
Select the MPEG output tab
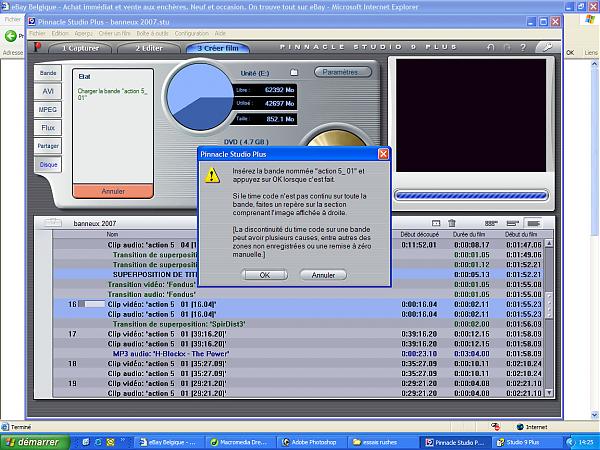48,109
